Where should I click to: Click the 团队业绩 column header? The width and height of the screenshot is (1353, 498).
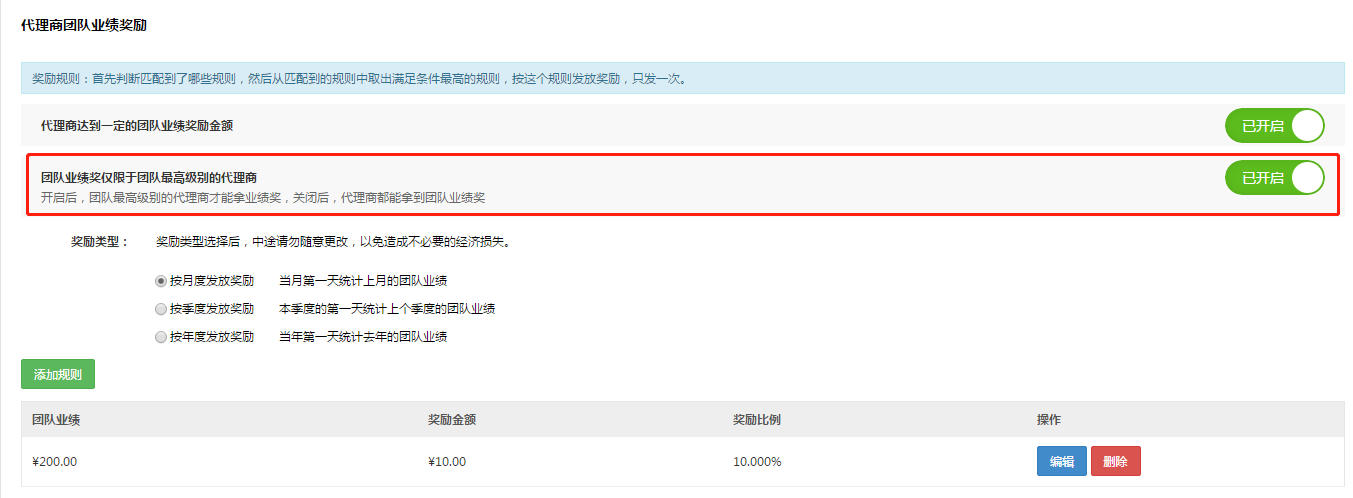coord(56,419)
